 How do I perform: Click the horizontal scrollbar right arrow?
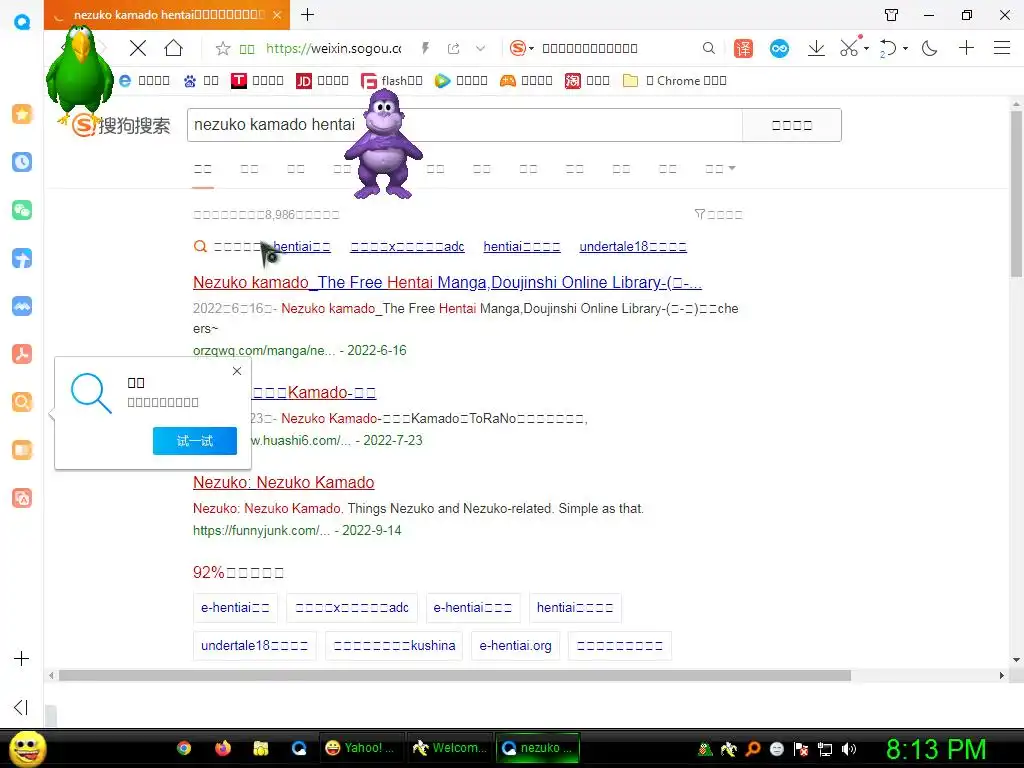pos(1002,675)
